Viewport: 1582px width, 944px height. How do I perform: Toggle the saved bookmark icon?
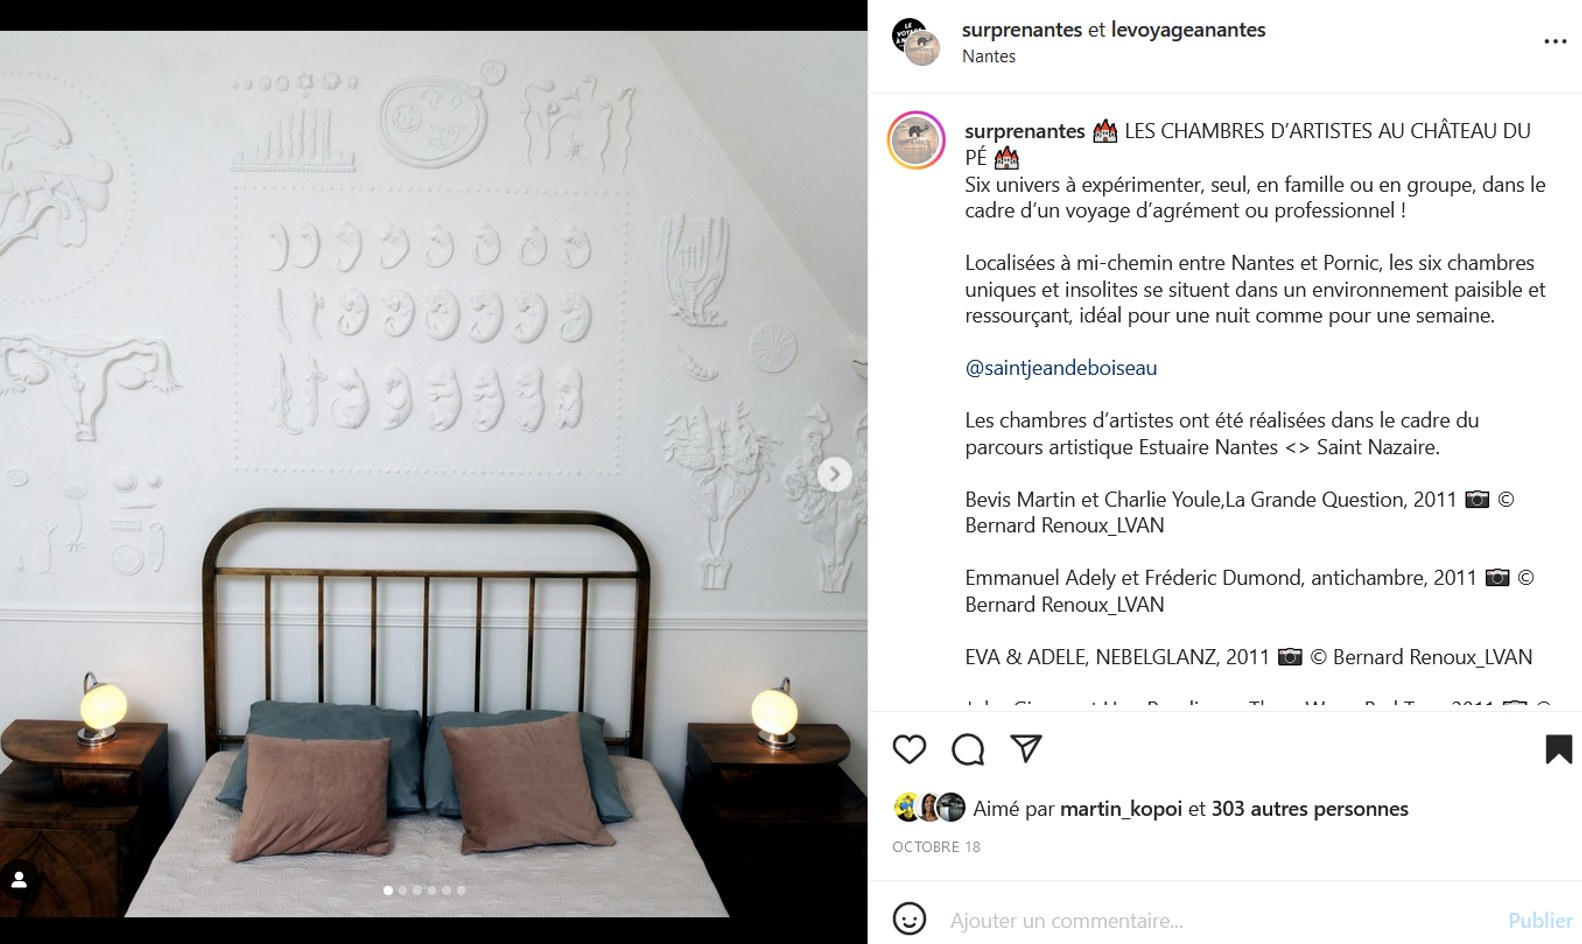(x=1558, y=749)
